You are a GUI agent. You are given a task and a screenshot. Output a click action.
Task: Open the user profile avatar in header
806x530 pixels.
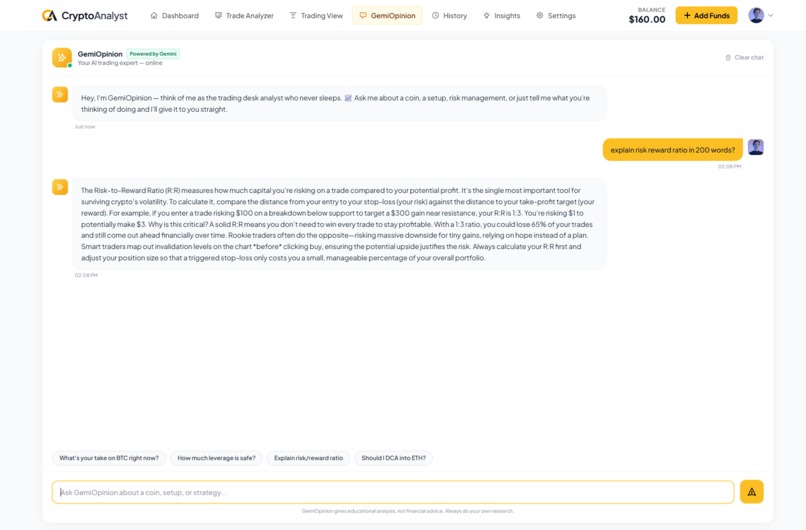point(756,15)
